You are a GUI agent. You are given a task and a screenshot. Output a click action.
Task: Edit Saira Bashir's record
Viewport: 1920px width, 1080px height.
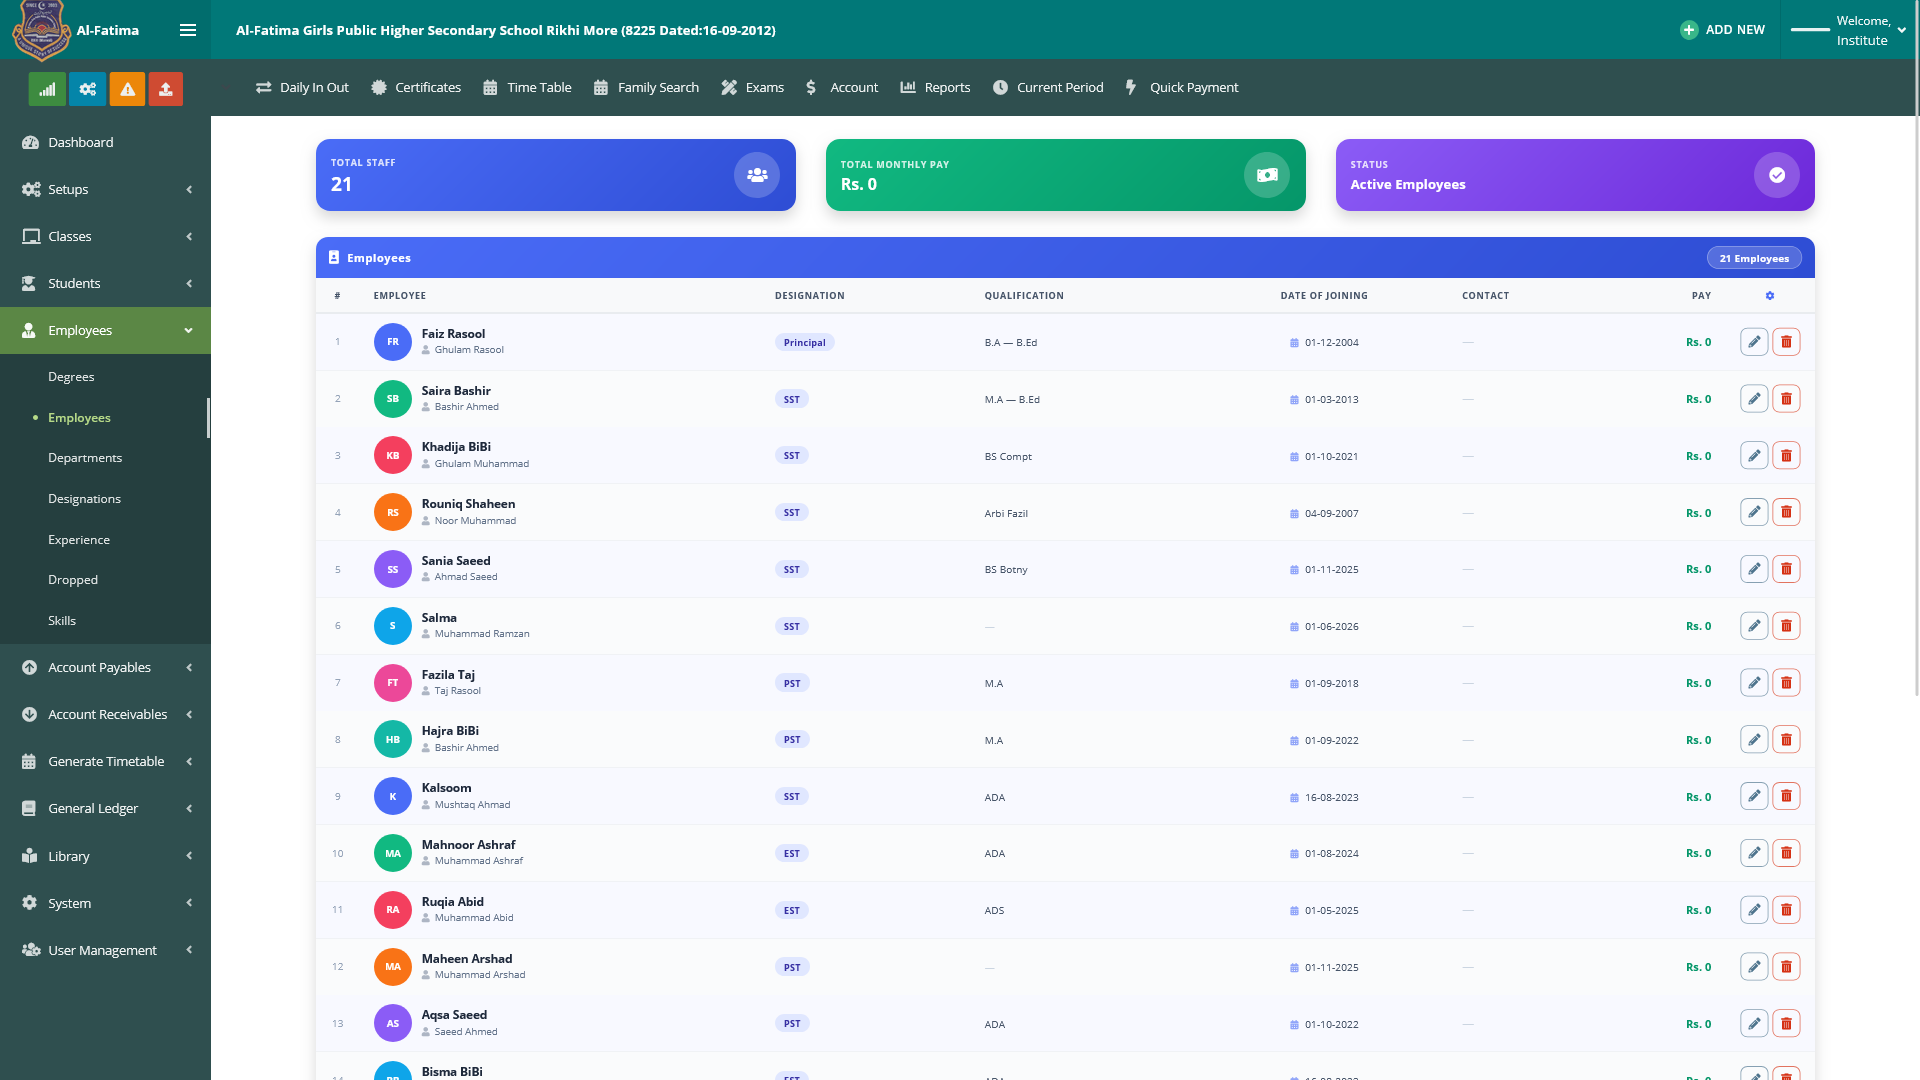(1754, 399)
